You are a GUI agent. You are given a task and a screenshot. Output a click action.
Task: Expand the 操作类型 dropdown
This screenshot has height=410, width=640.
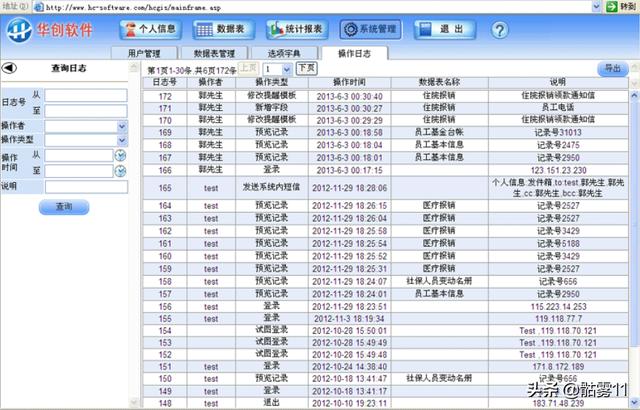coord(122,140)
